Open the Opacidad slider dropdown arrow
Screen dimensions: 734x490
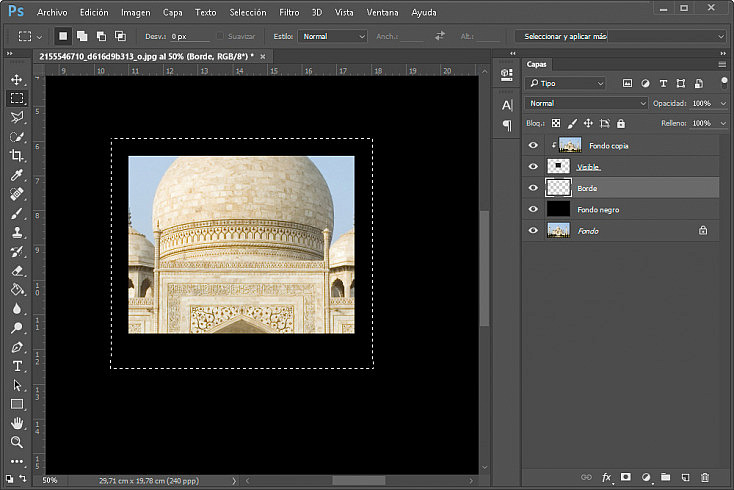[x=723, y=103]
